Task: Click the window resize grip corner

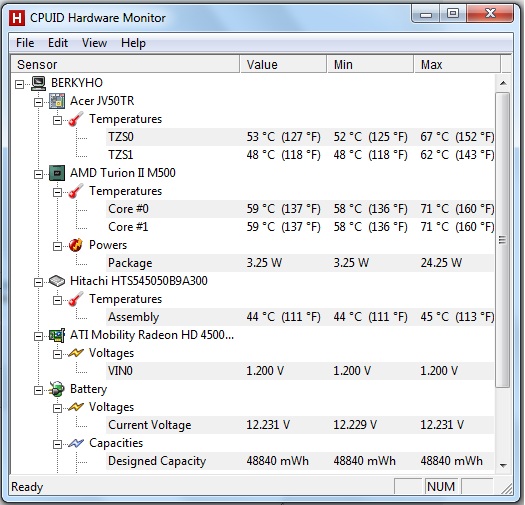Action: 507,489
